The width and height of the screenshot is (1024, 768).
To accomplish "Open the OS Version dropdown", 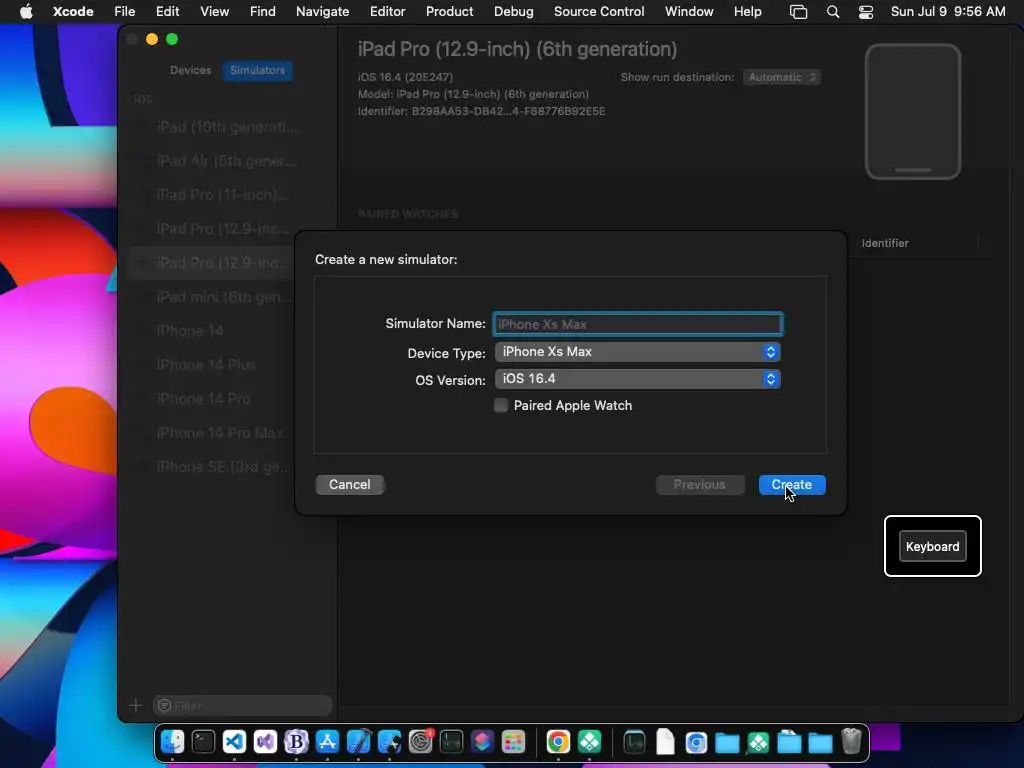I will pyautogui.click(x=637, y=379).
